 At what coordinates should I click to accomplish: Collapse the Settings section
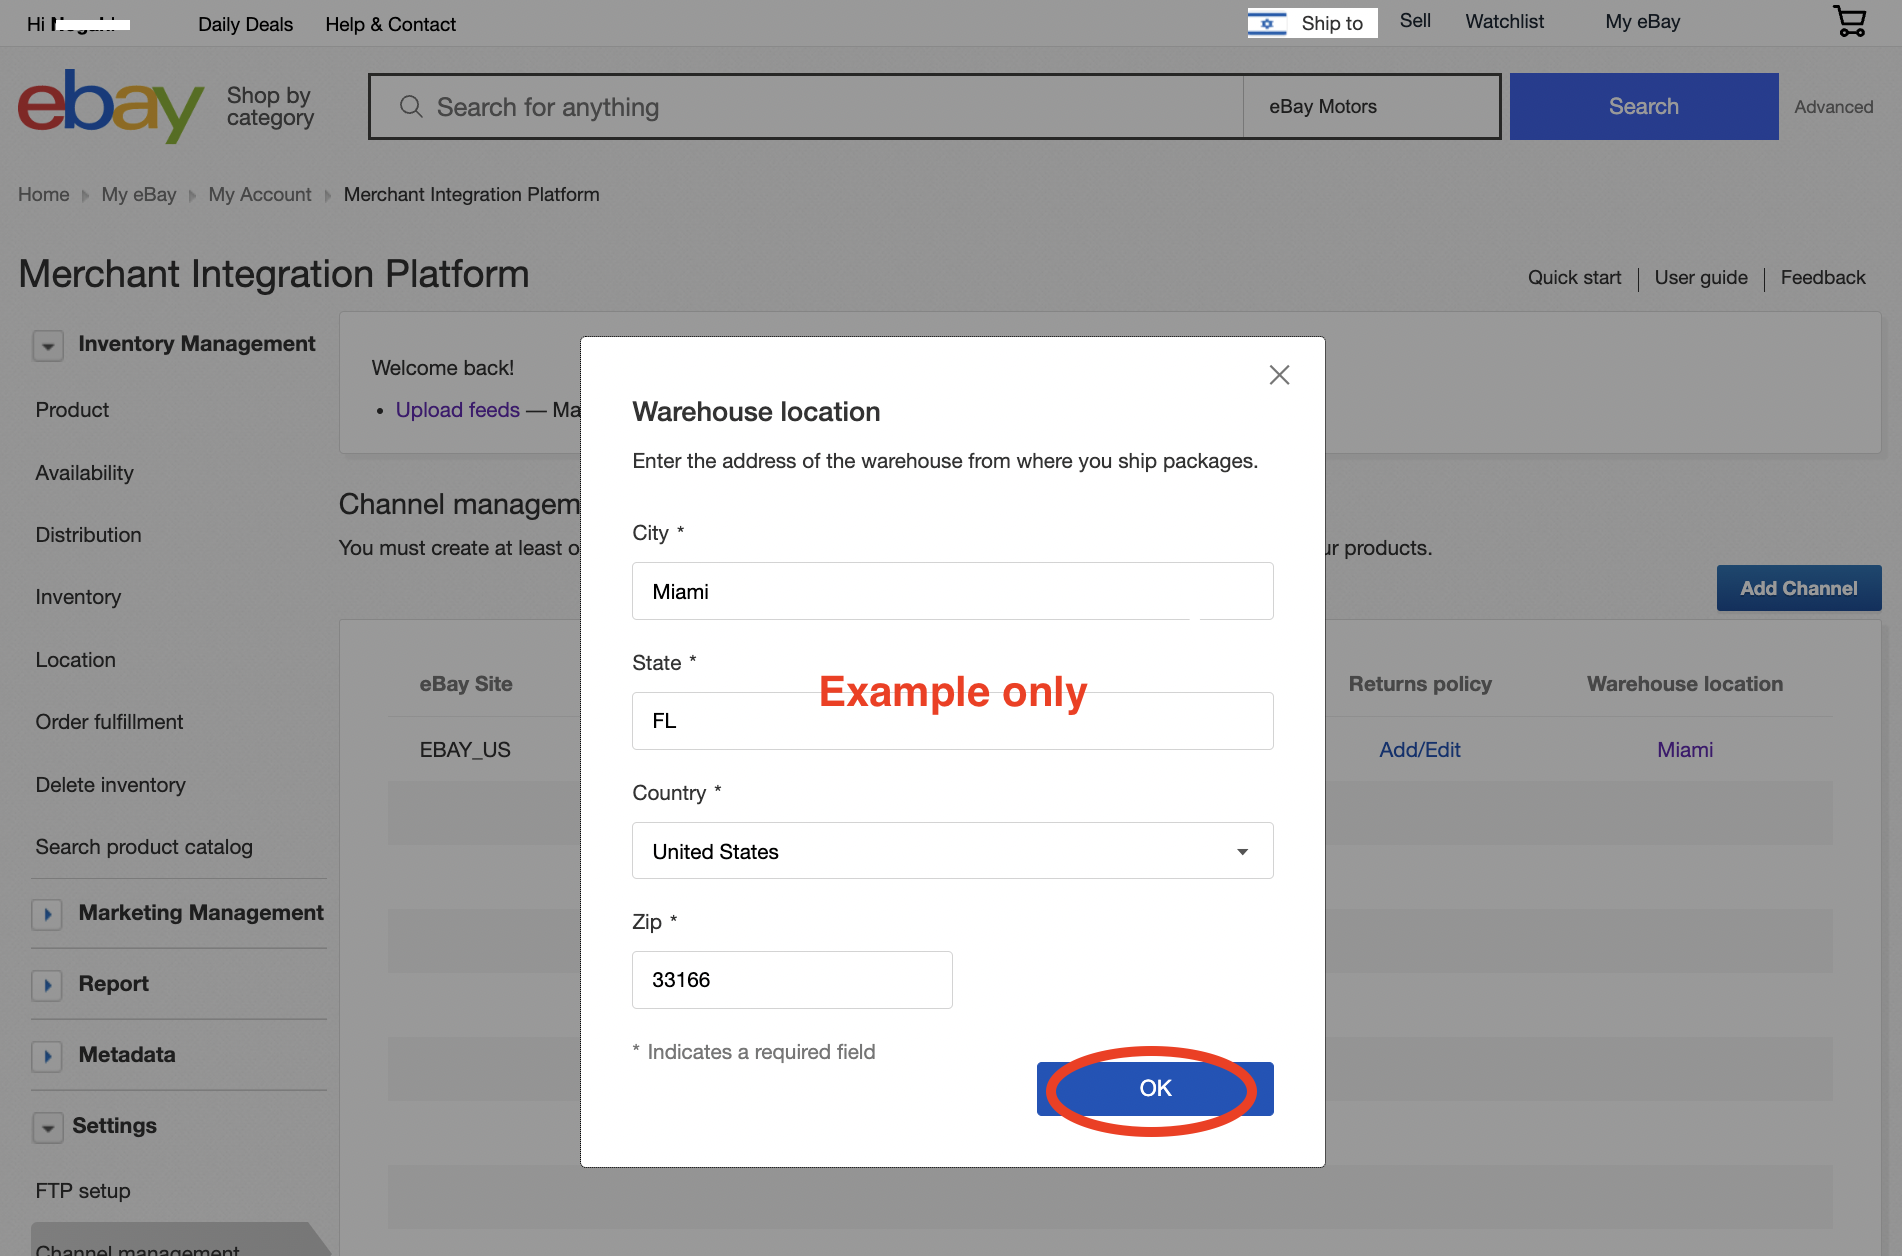[x=47, y=1128]
